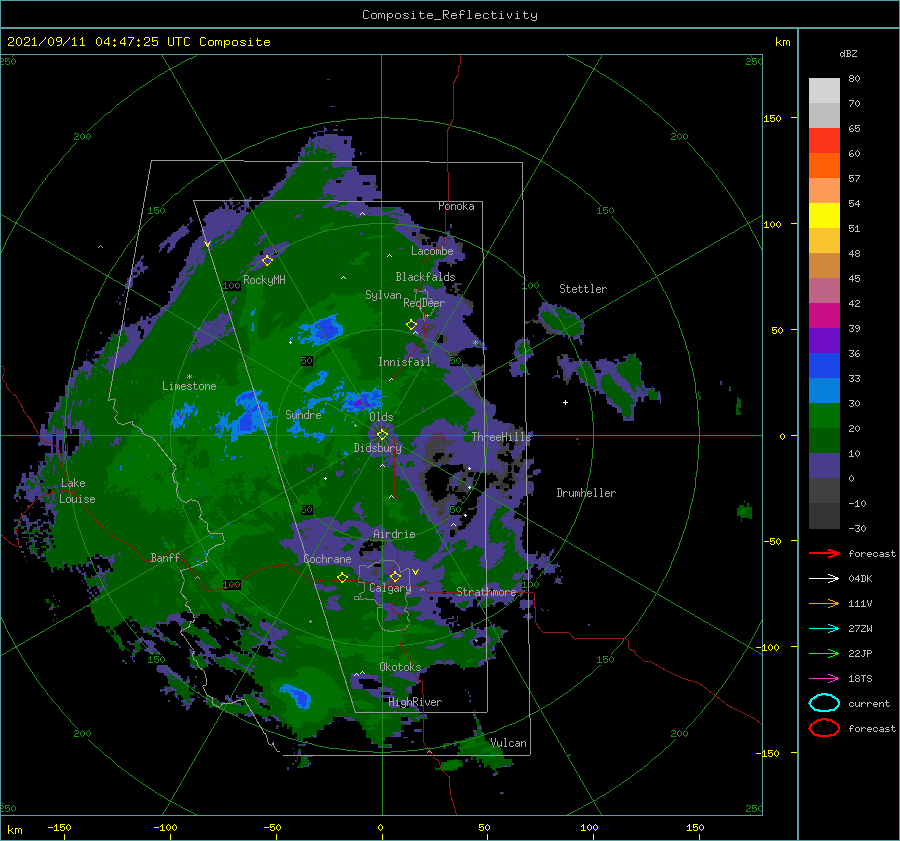Click the yellow diamond marker below RedDeer
The height and width of the screenshot is (841, 900).
411,325
